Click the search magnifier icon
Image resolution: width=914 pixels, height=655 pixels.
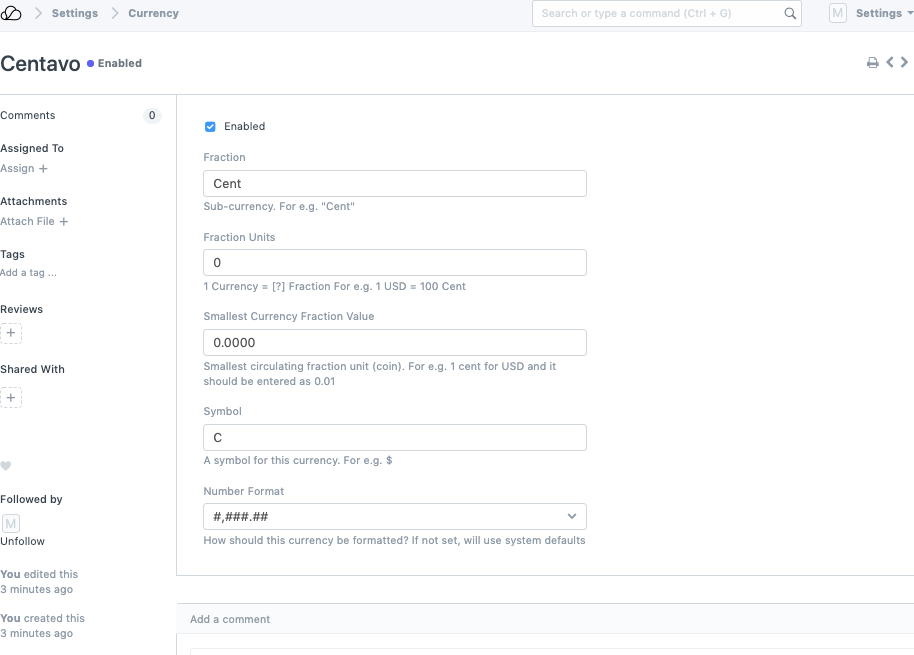click(789, 14)
